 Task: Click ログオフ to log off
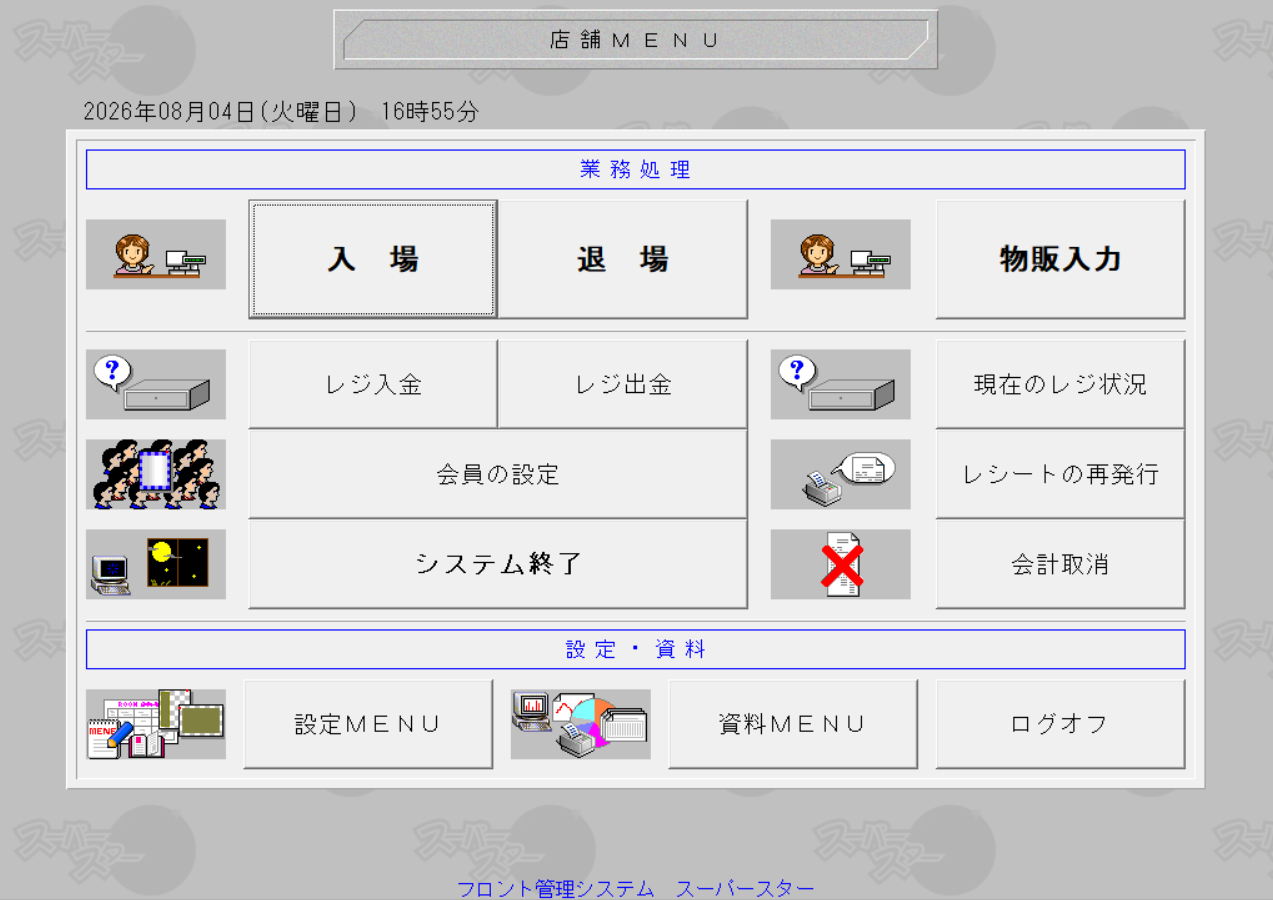(x=1060, y=724)
